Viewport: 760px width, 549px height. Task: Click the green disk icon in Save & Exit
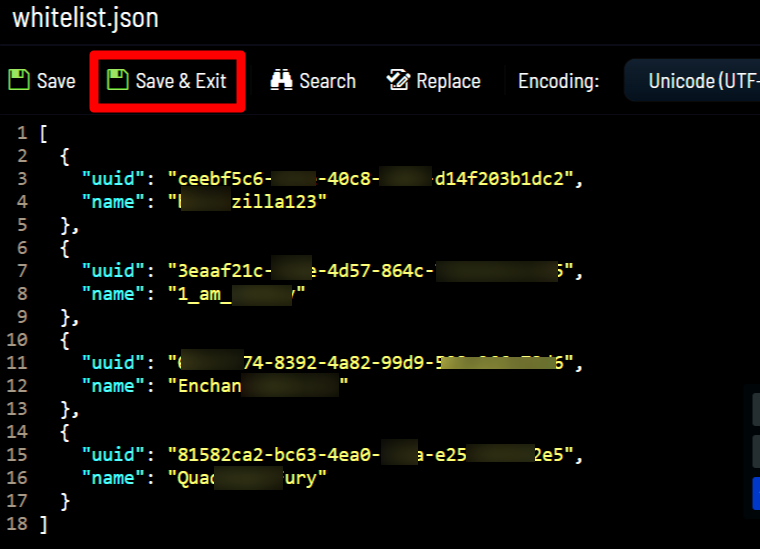click(x=118, y=80)
